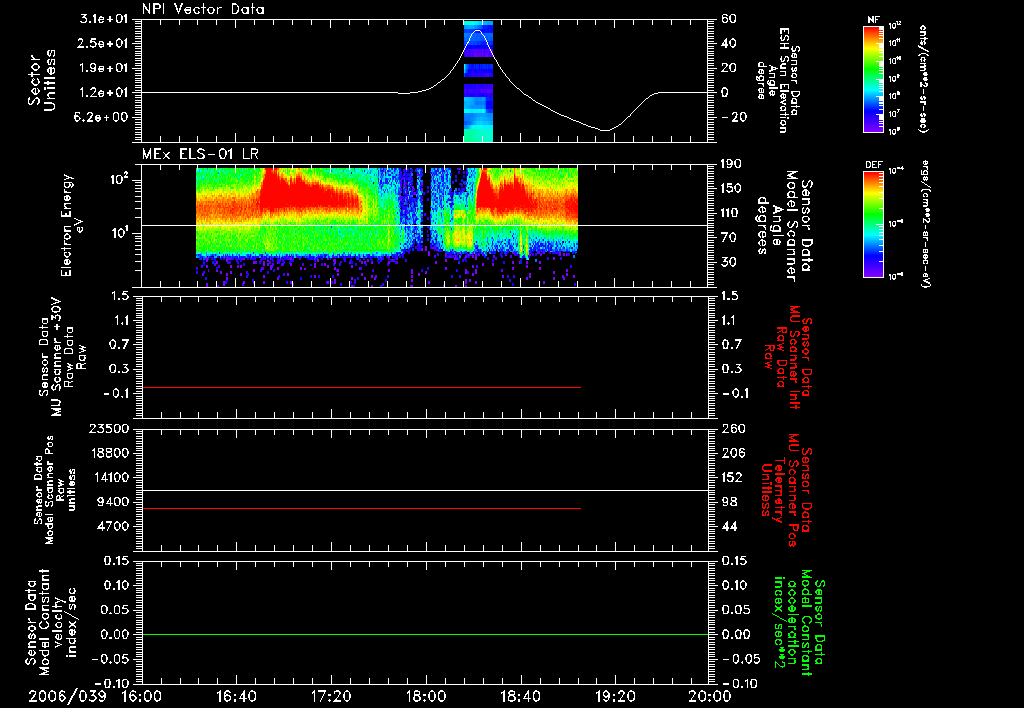The height and width of the screenshot is (708, 1024).
Task: Click the green 'Model Constant acceleration' axis title
Action: [x=799, y=624]
